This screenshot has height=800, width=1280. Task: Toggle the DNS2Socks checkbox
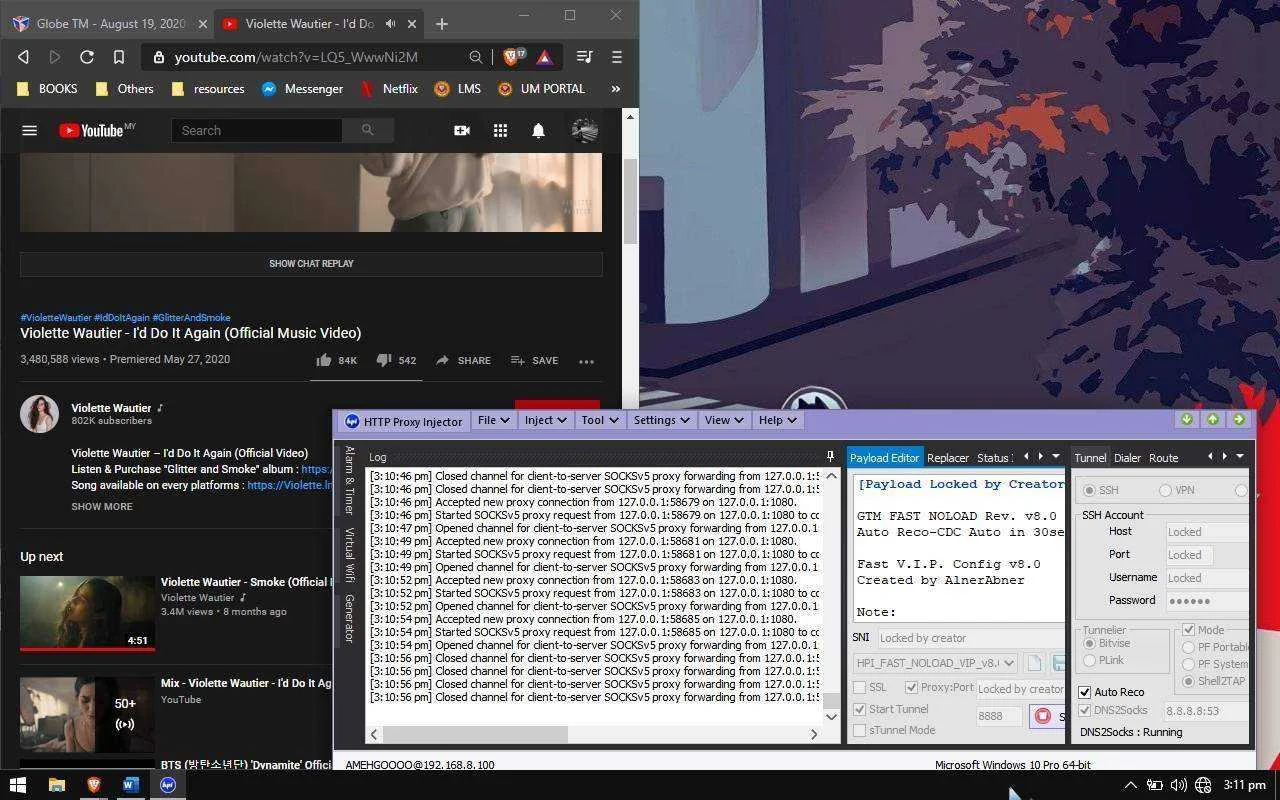pyautogui.click(x=1085, y=710)
